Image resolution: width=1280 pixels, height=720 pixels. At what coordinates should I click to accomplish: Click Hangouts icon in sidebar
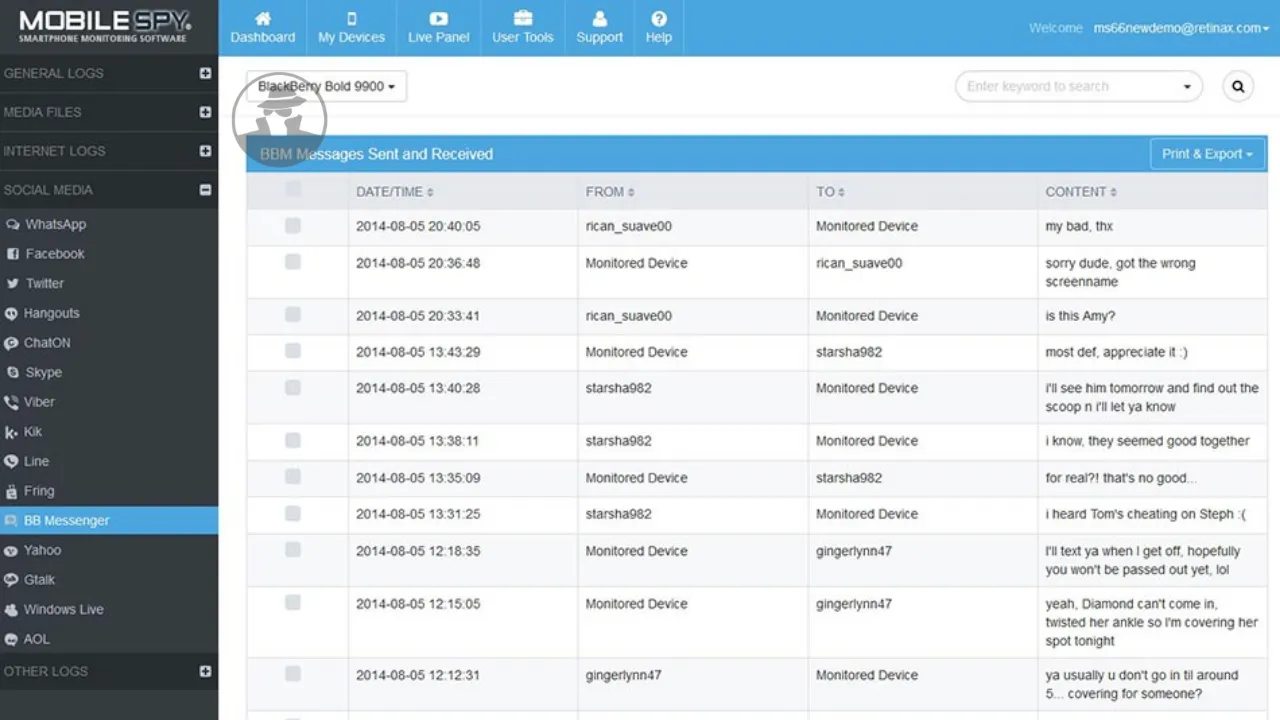[12, 313]
